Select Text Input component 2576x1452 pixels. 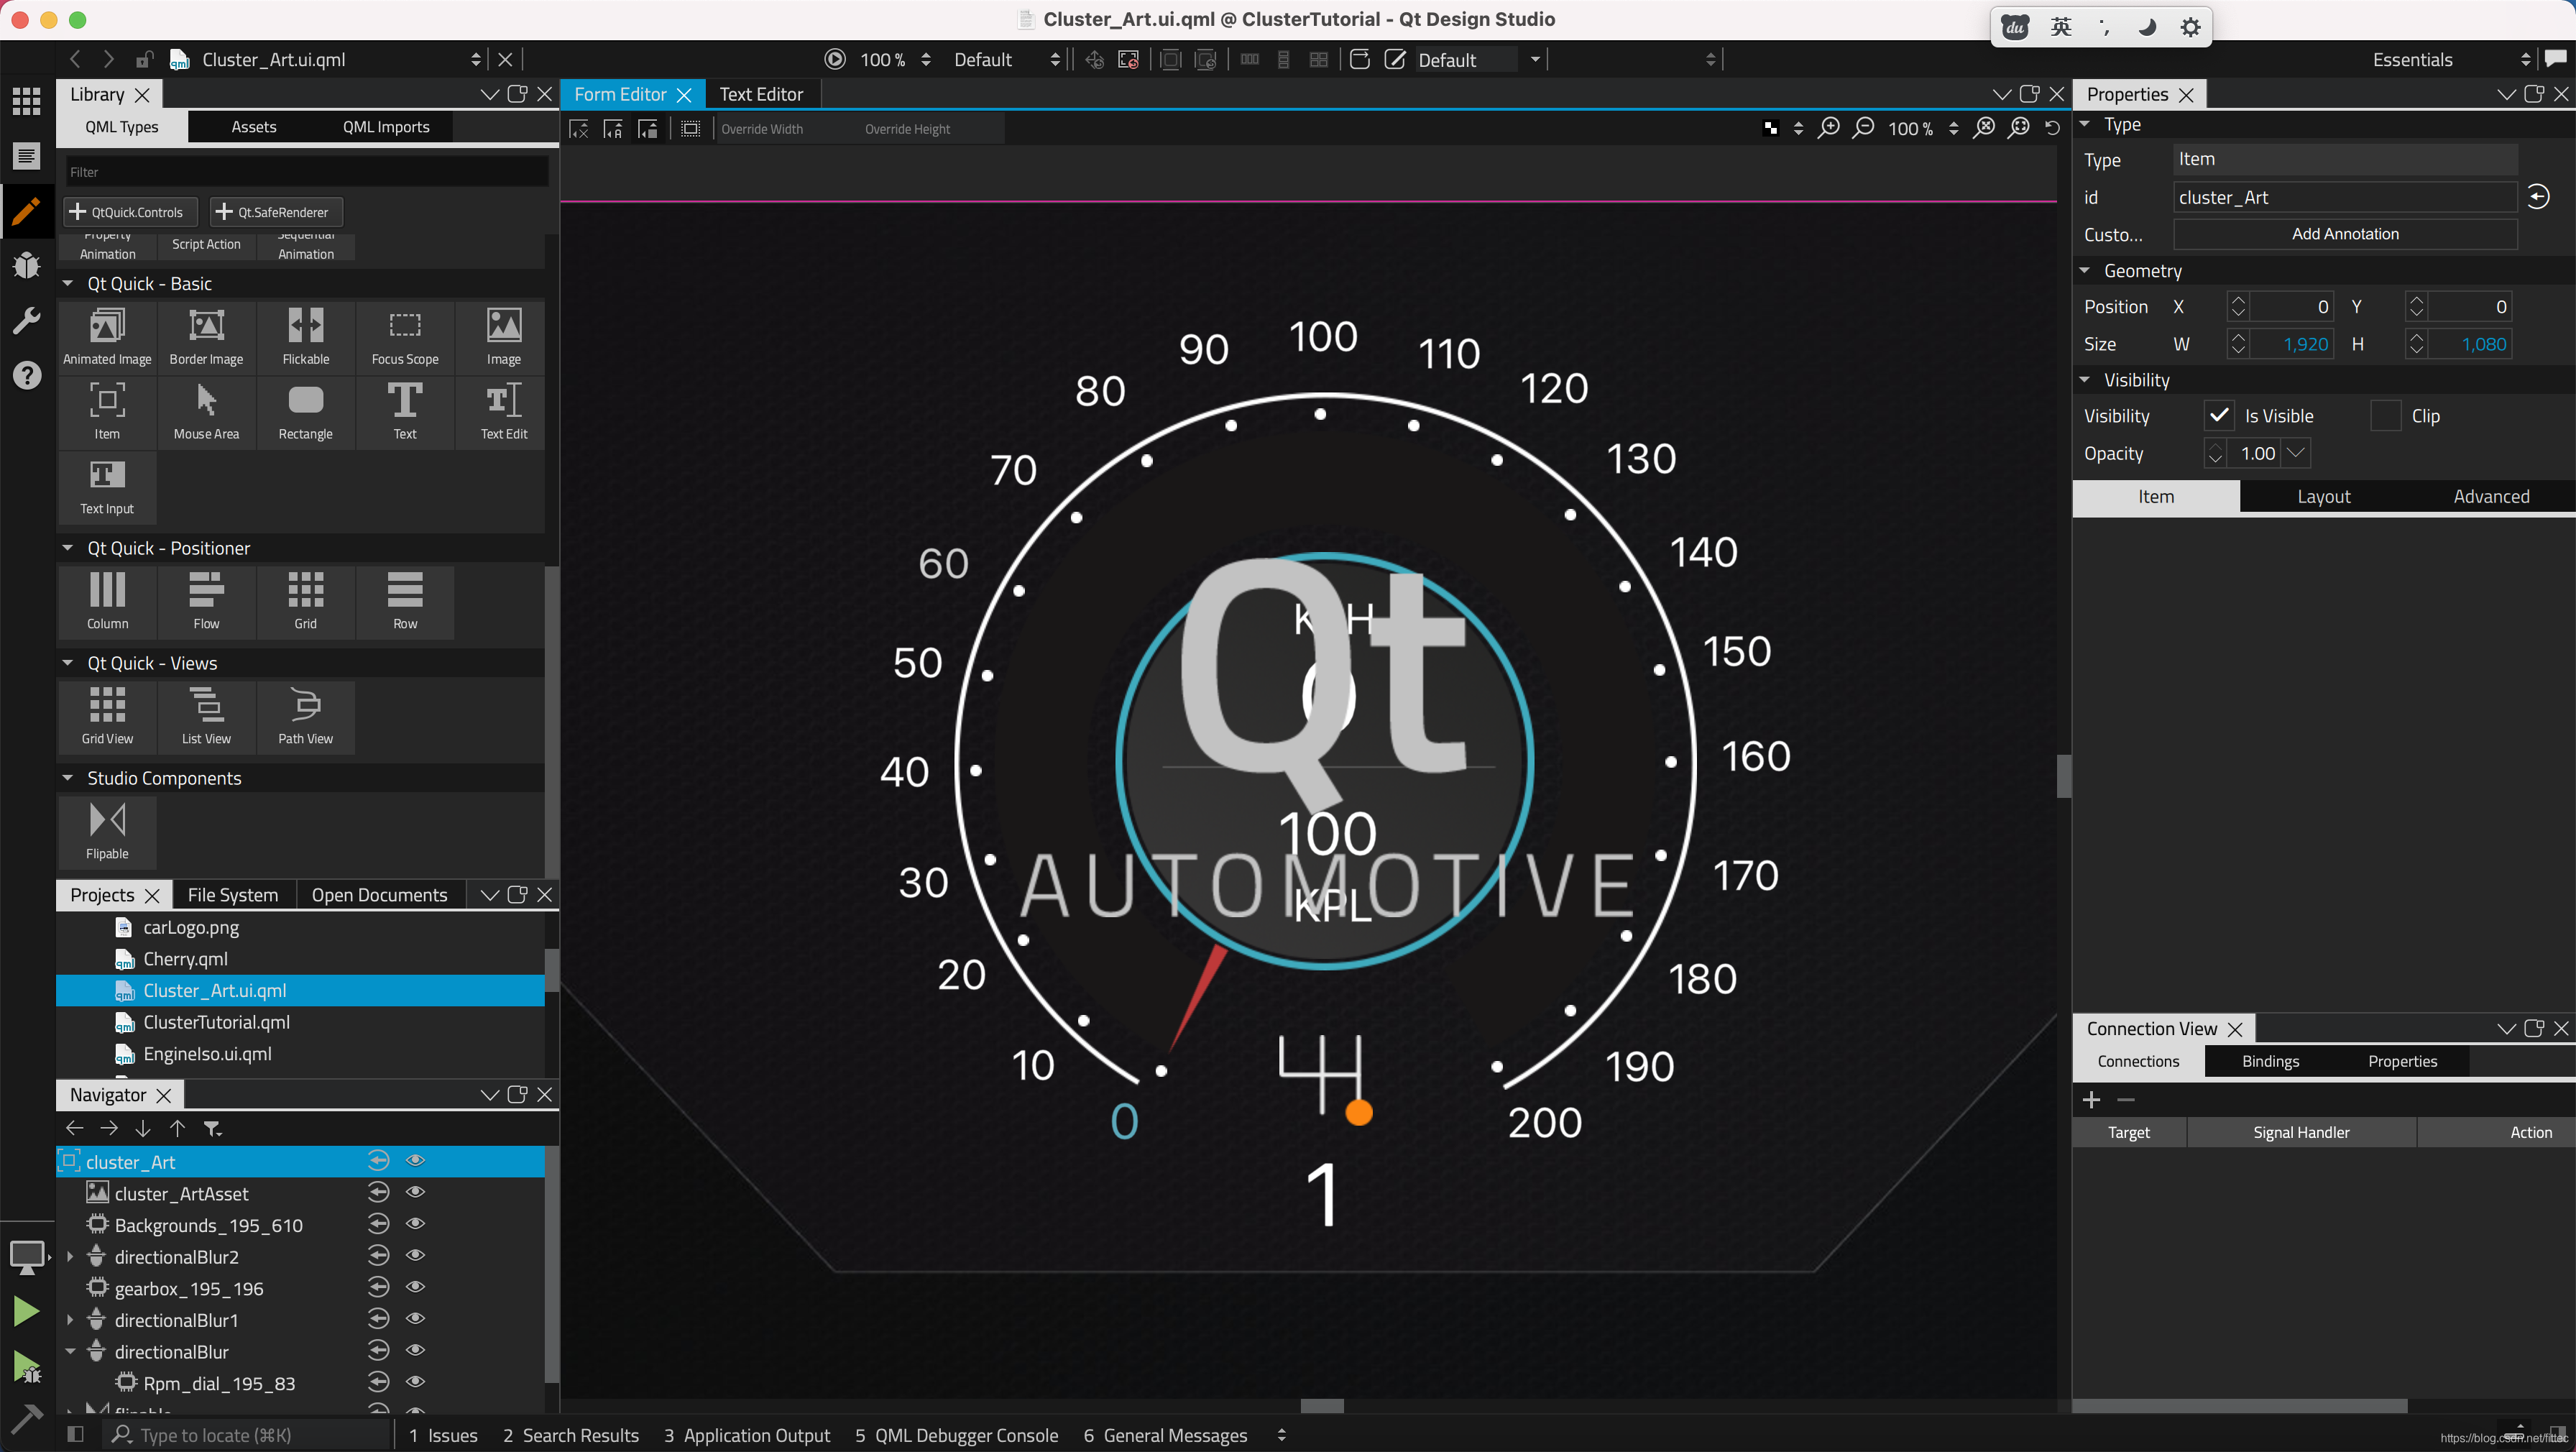107,487
